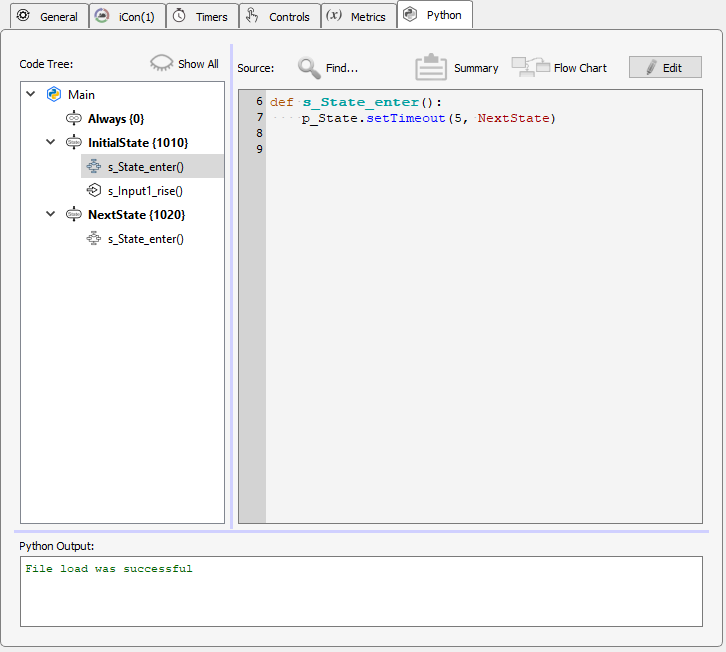This screenshot has height=652, width=726.
Task: Collapse the NextState {1020} node
Action: 51,215
